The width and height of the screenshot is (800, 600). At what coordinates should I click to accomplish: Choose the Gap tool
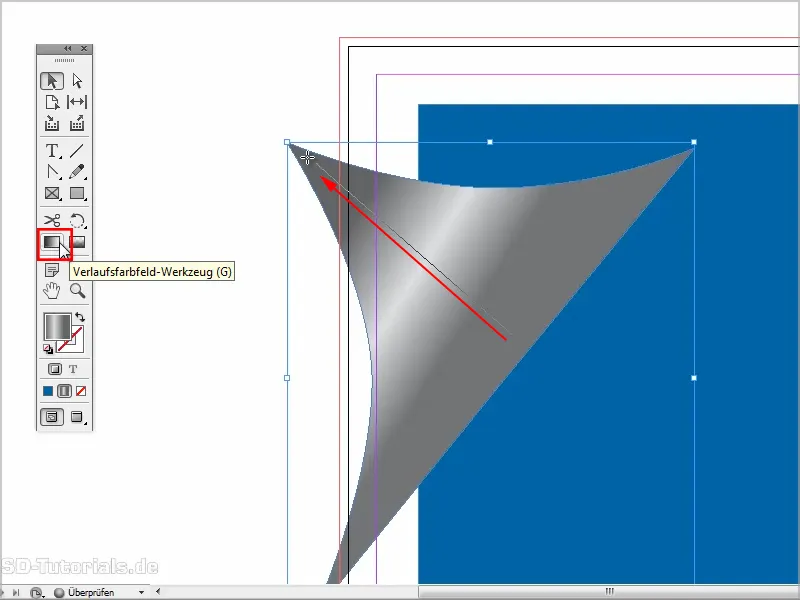[x=77, y=102]
